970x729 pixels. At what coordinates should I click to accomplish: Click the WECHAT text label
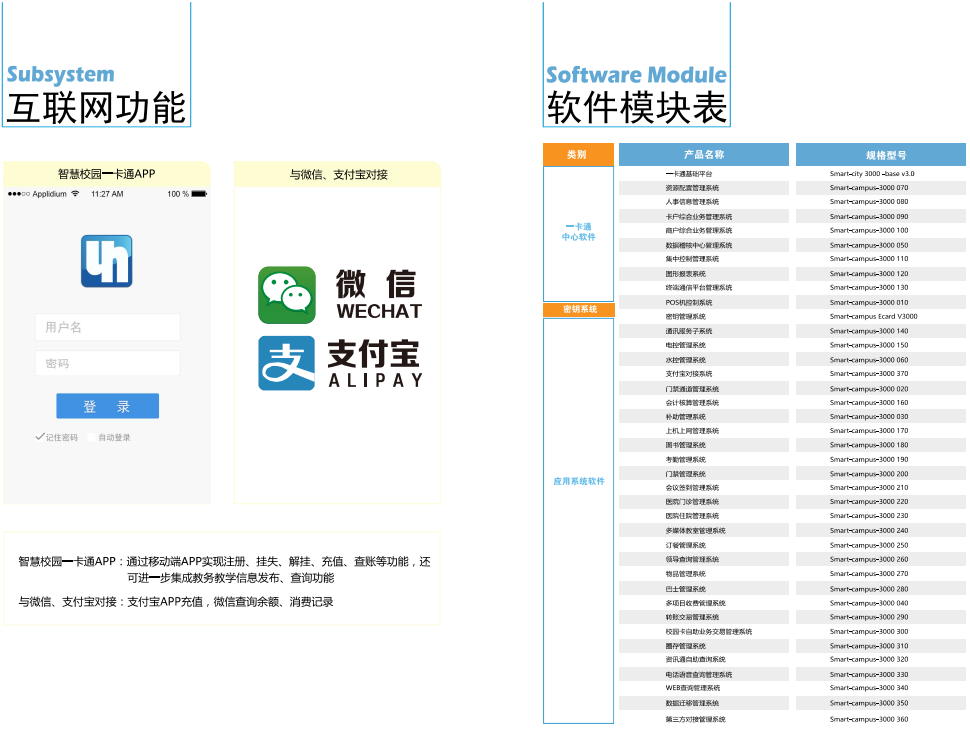(x=379, y=311)
